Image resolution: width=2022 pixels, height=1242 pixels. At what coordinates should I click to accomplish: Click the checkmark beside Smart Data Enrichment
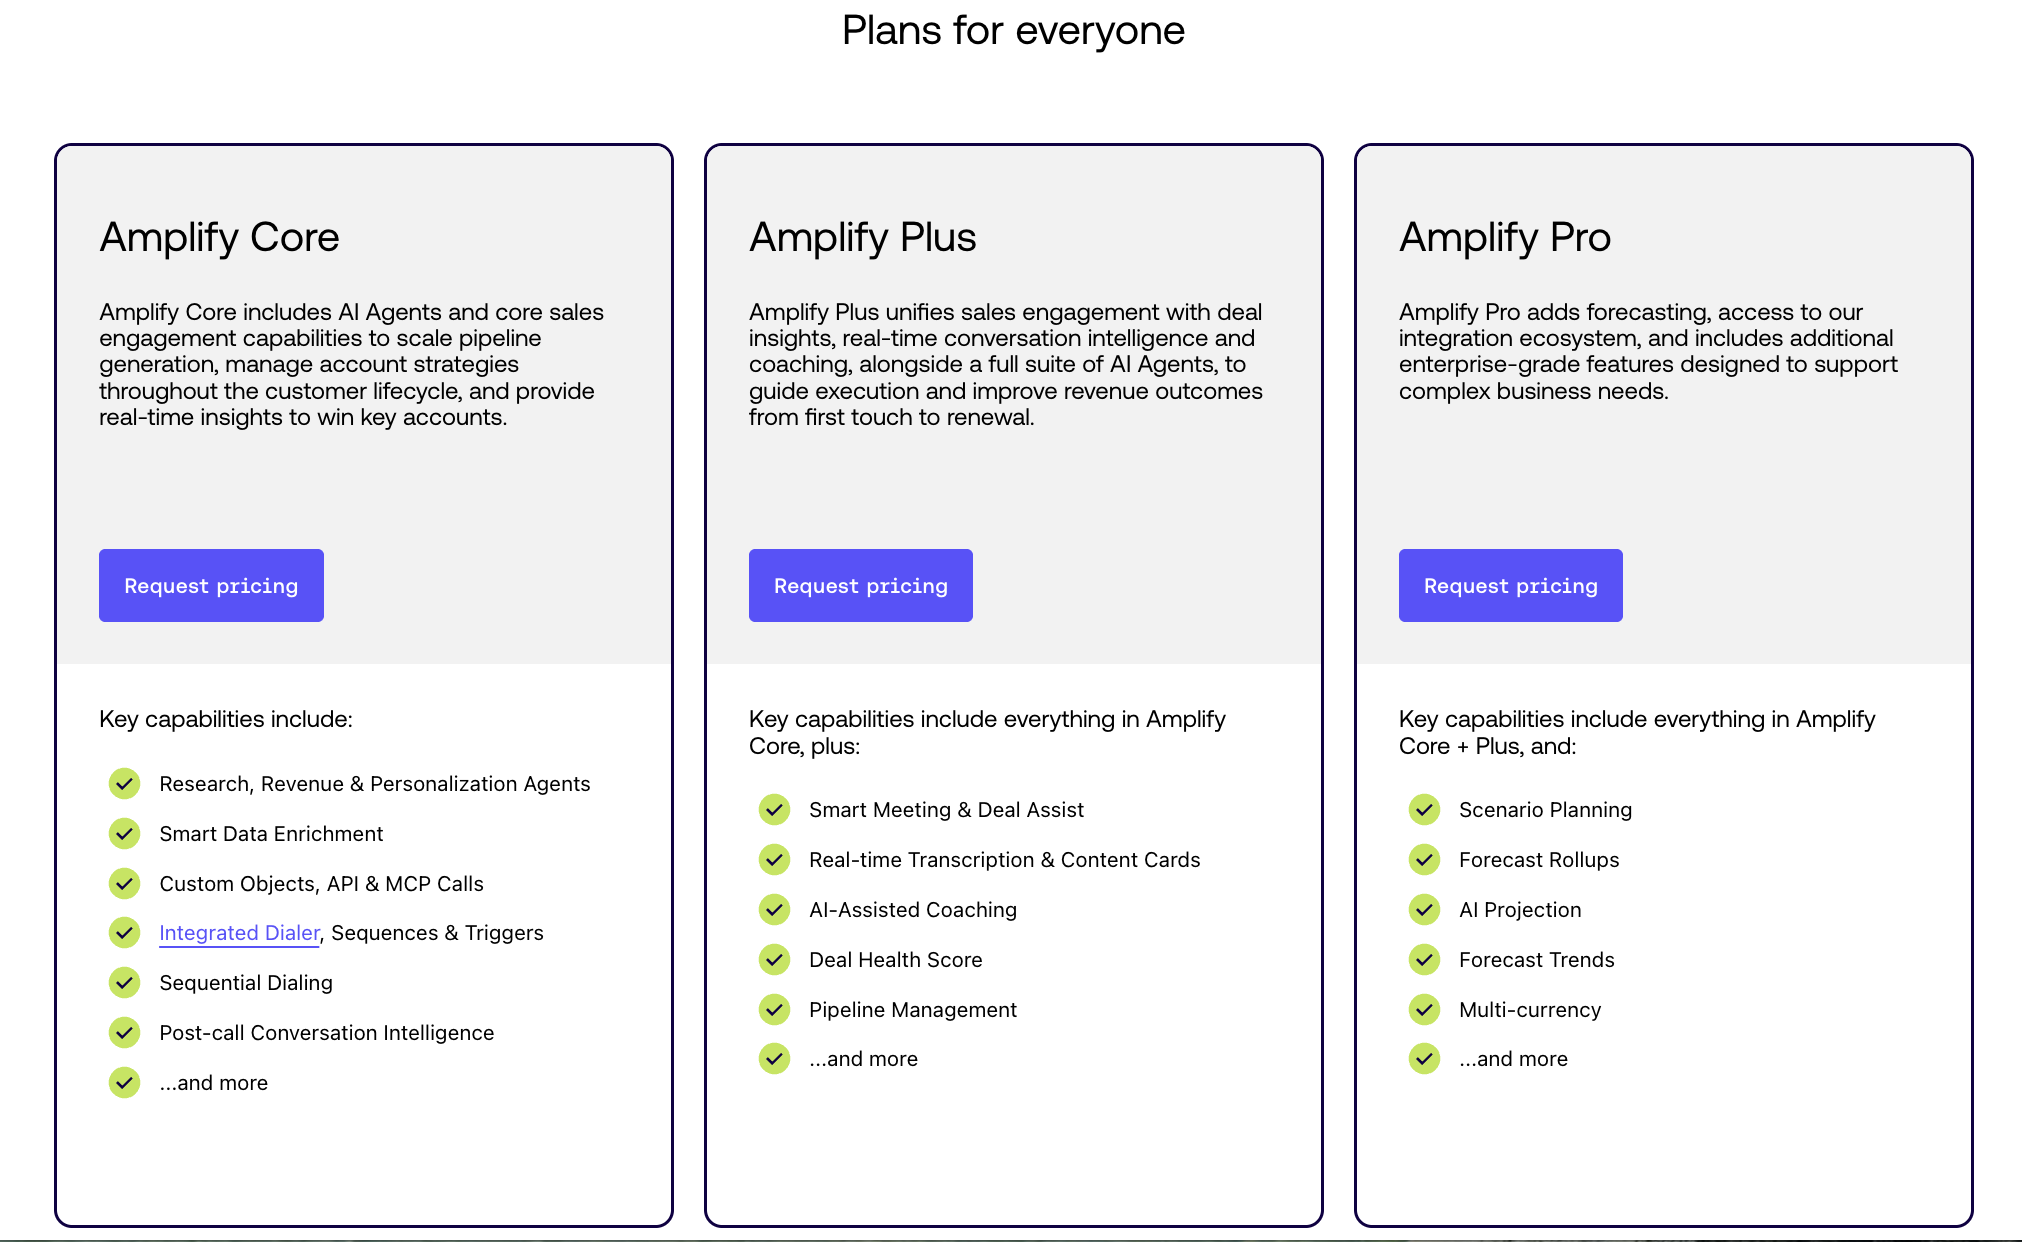click(124, 833)
